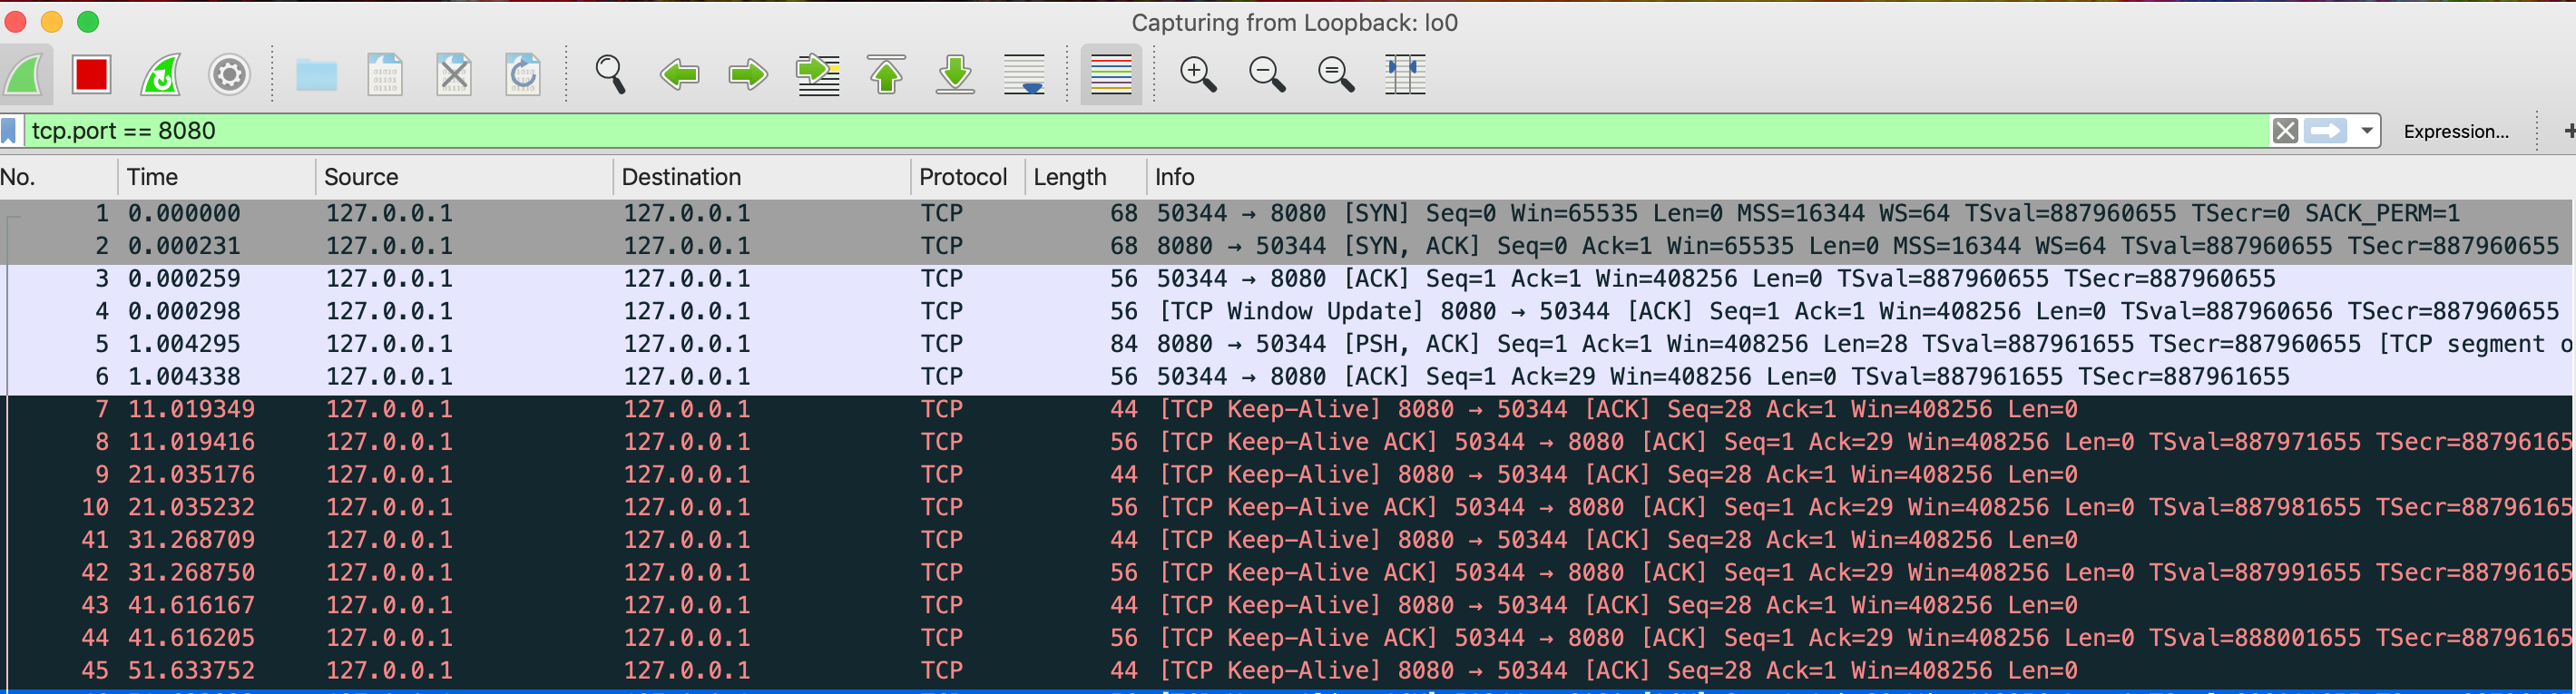Stop the running capture with red square

(x=91, y=75)
